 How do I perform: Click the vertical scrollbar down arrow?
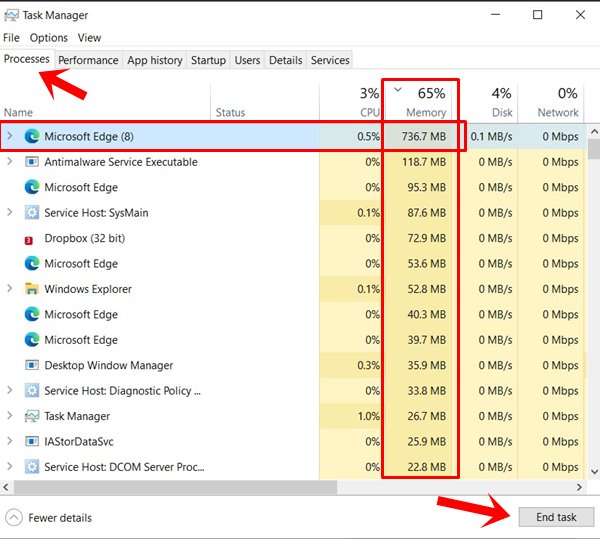[594, 471]
